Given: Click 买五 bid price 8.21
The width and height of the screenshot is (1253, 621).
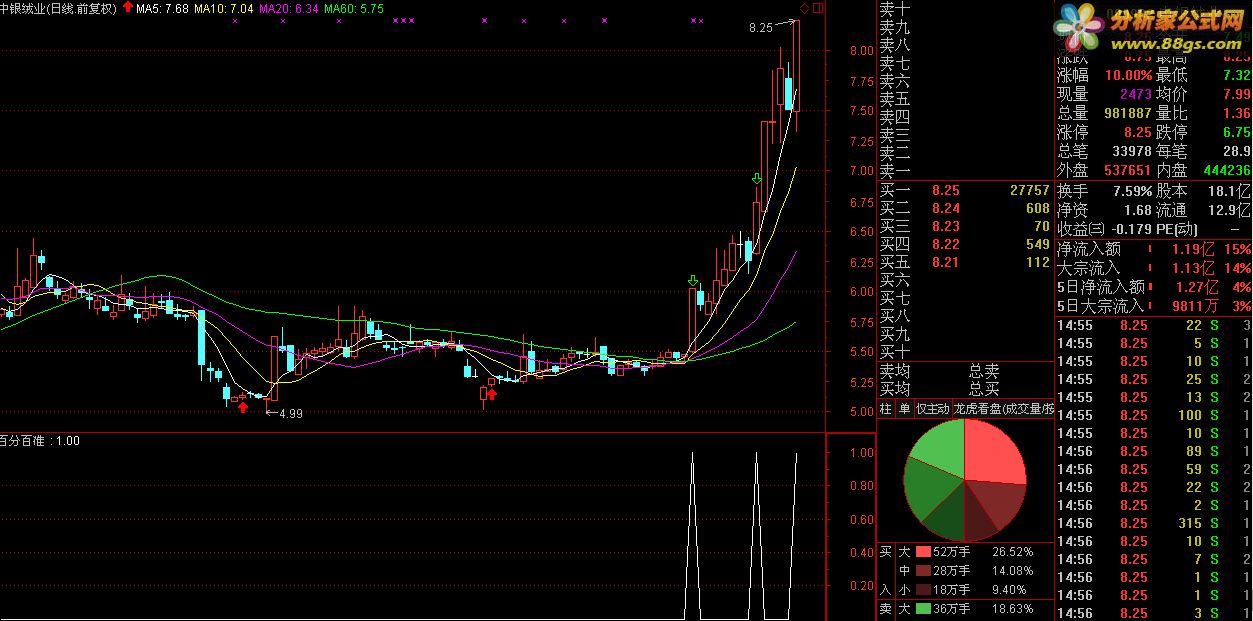Looking at the screenshot, I should click(x=946, y=262).
